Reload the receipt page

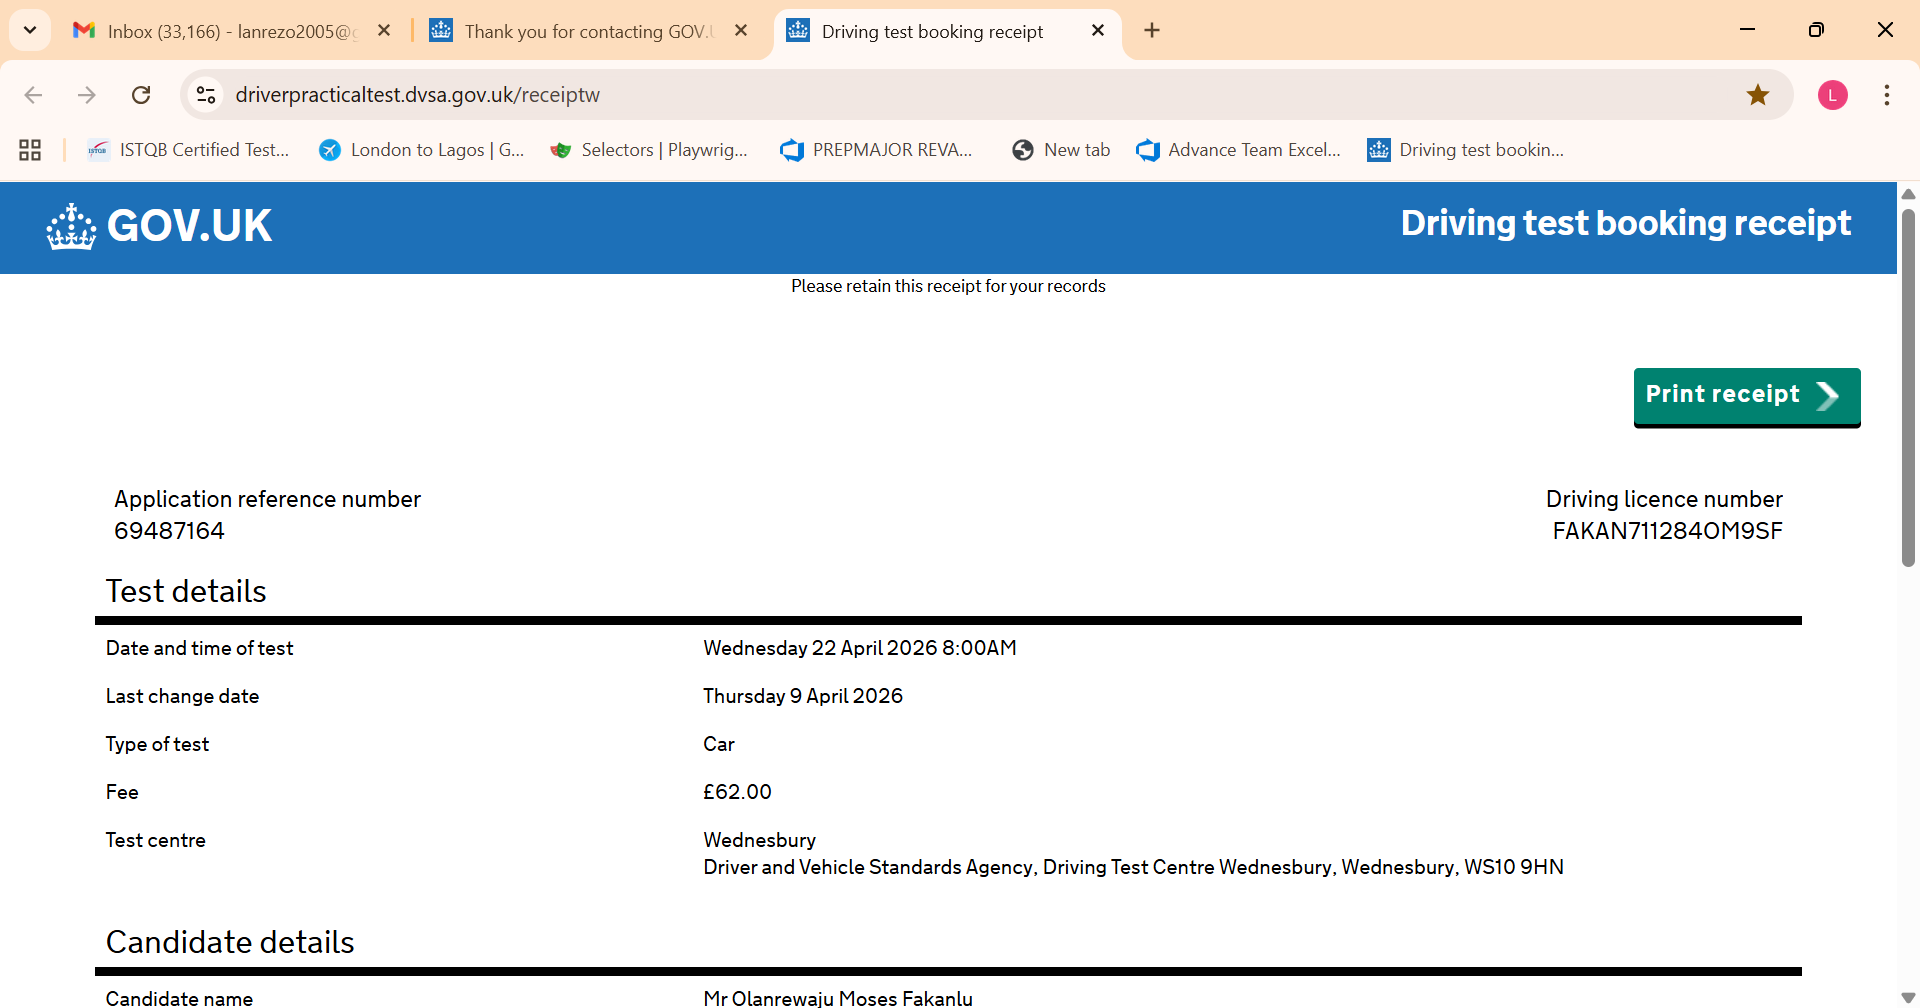(x=141, y=95)
